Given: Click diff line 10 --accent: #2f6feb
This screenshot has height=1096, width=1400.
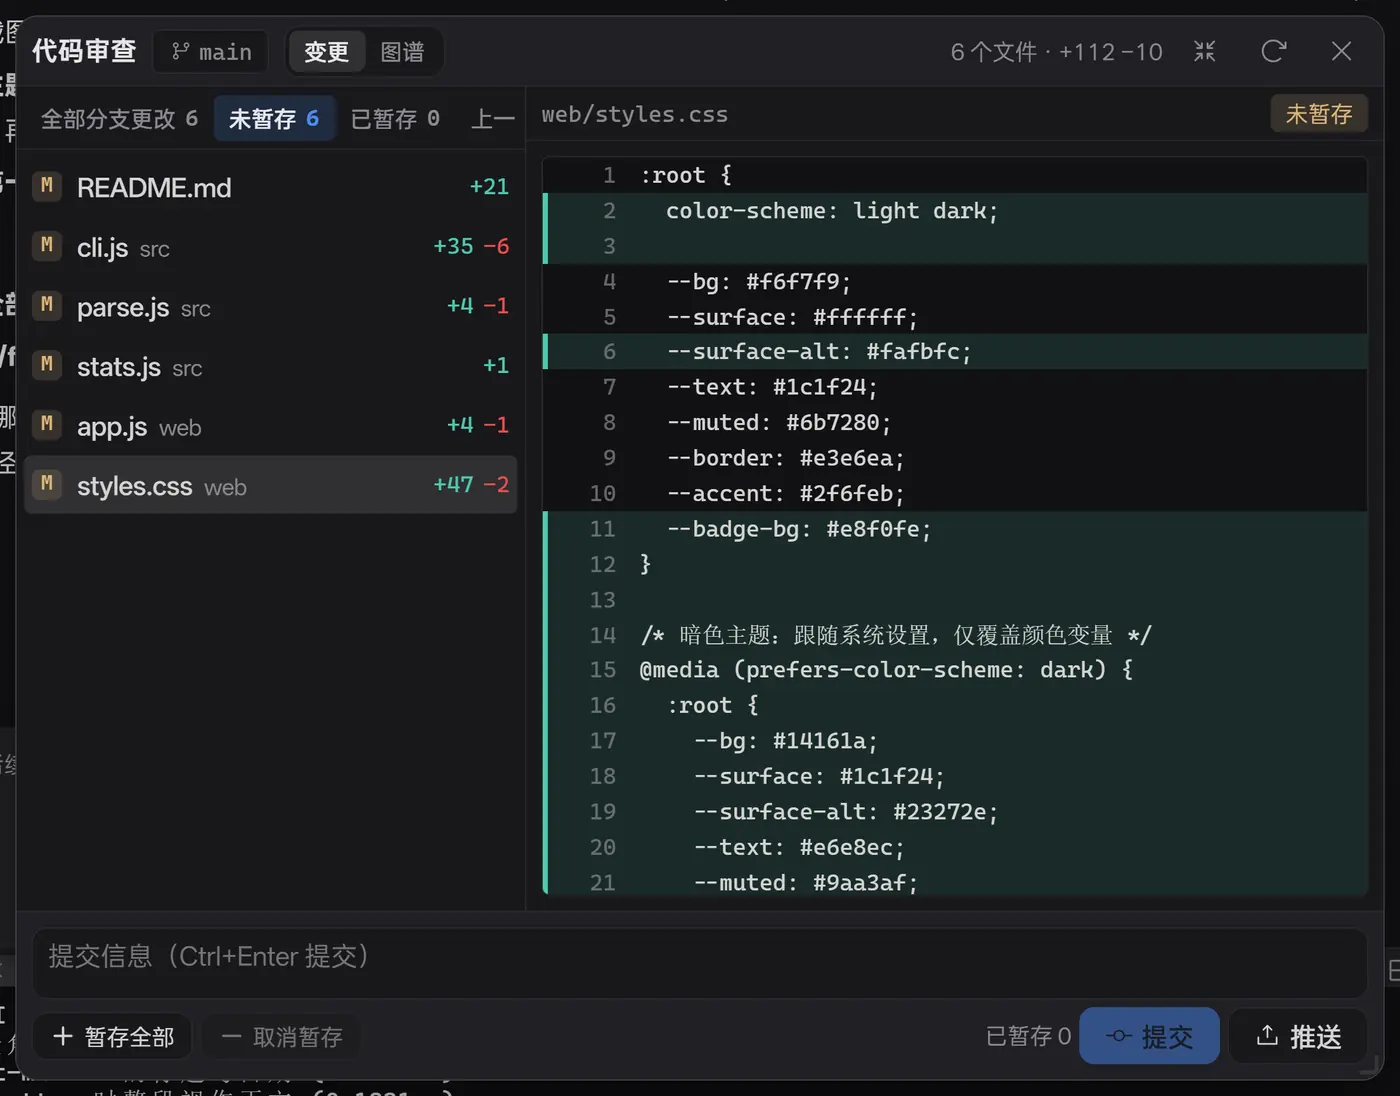Looking at the screenshot, I should coord(955,494).
